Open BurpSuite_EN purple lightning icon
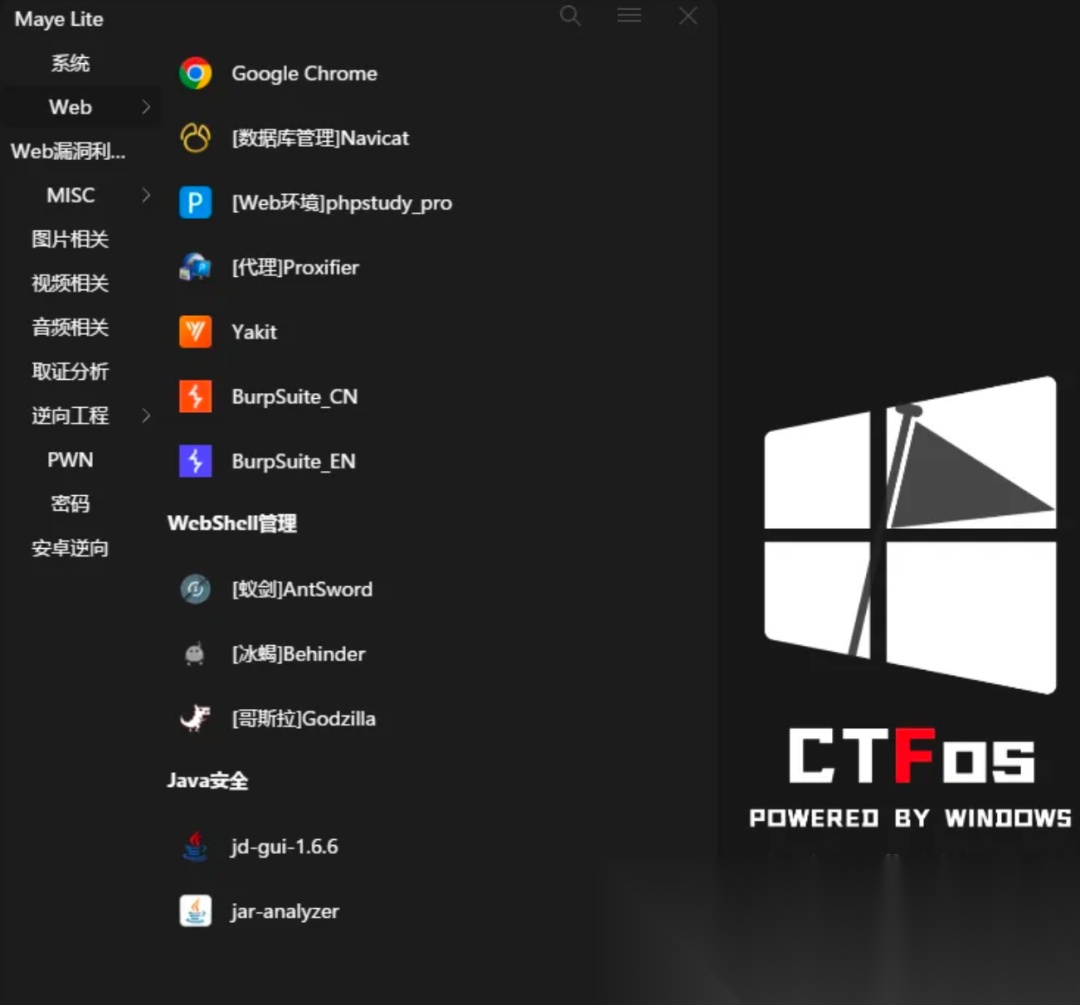Viewport: 1080px width, 1005px height. point(196,461)
